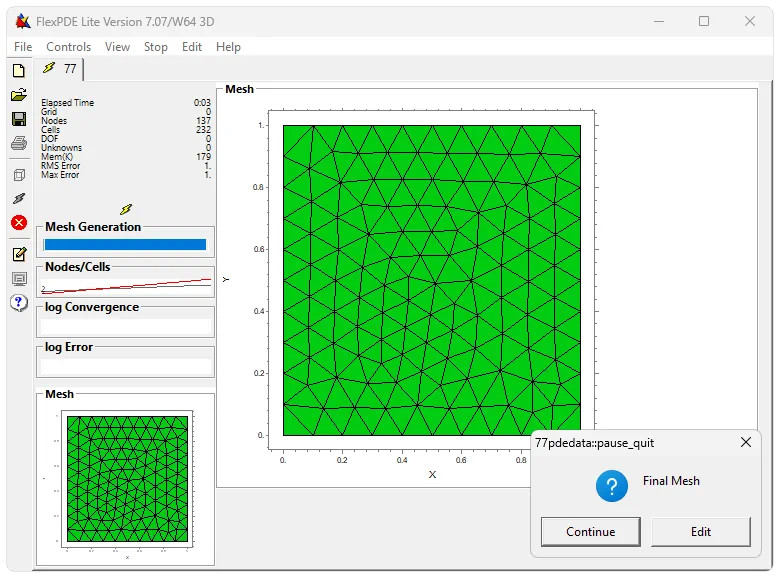Screen dimensions: 781x577
Task: Click the Final Mesh message text
Action: (671, 481)
